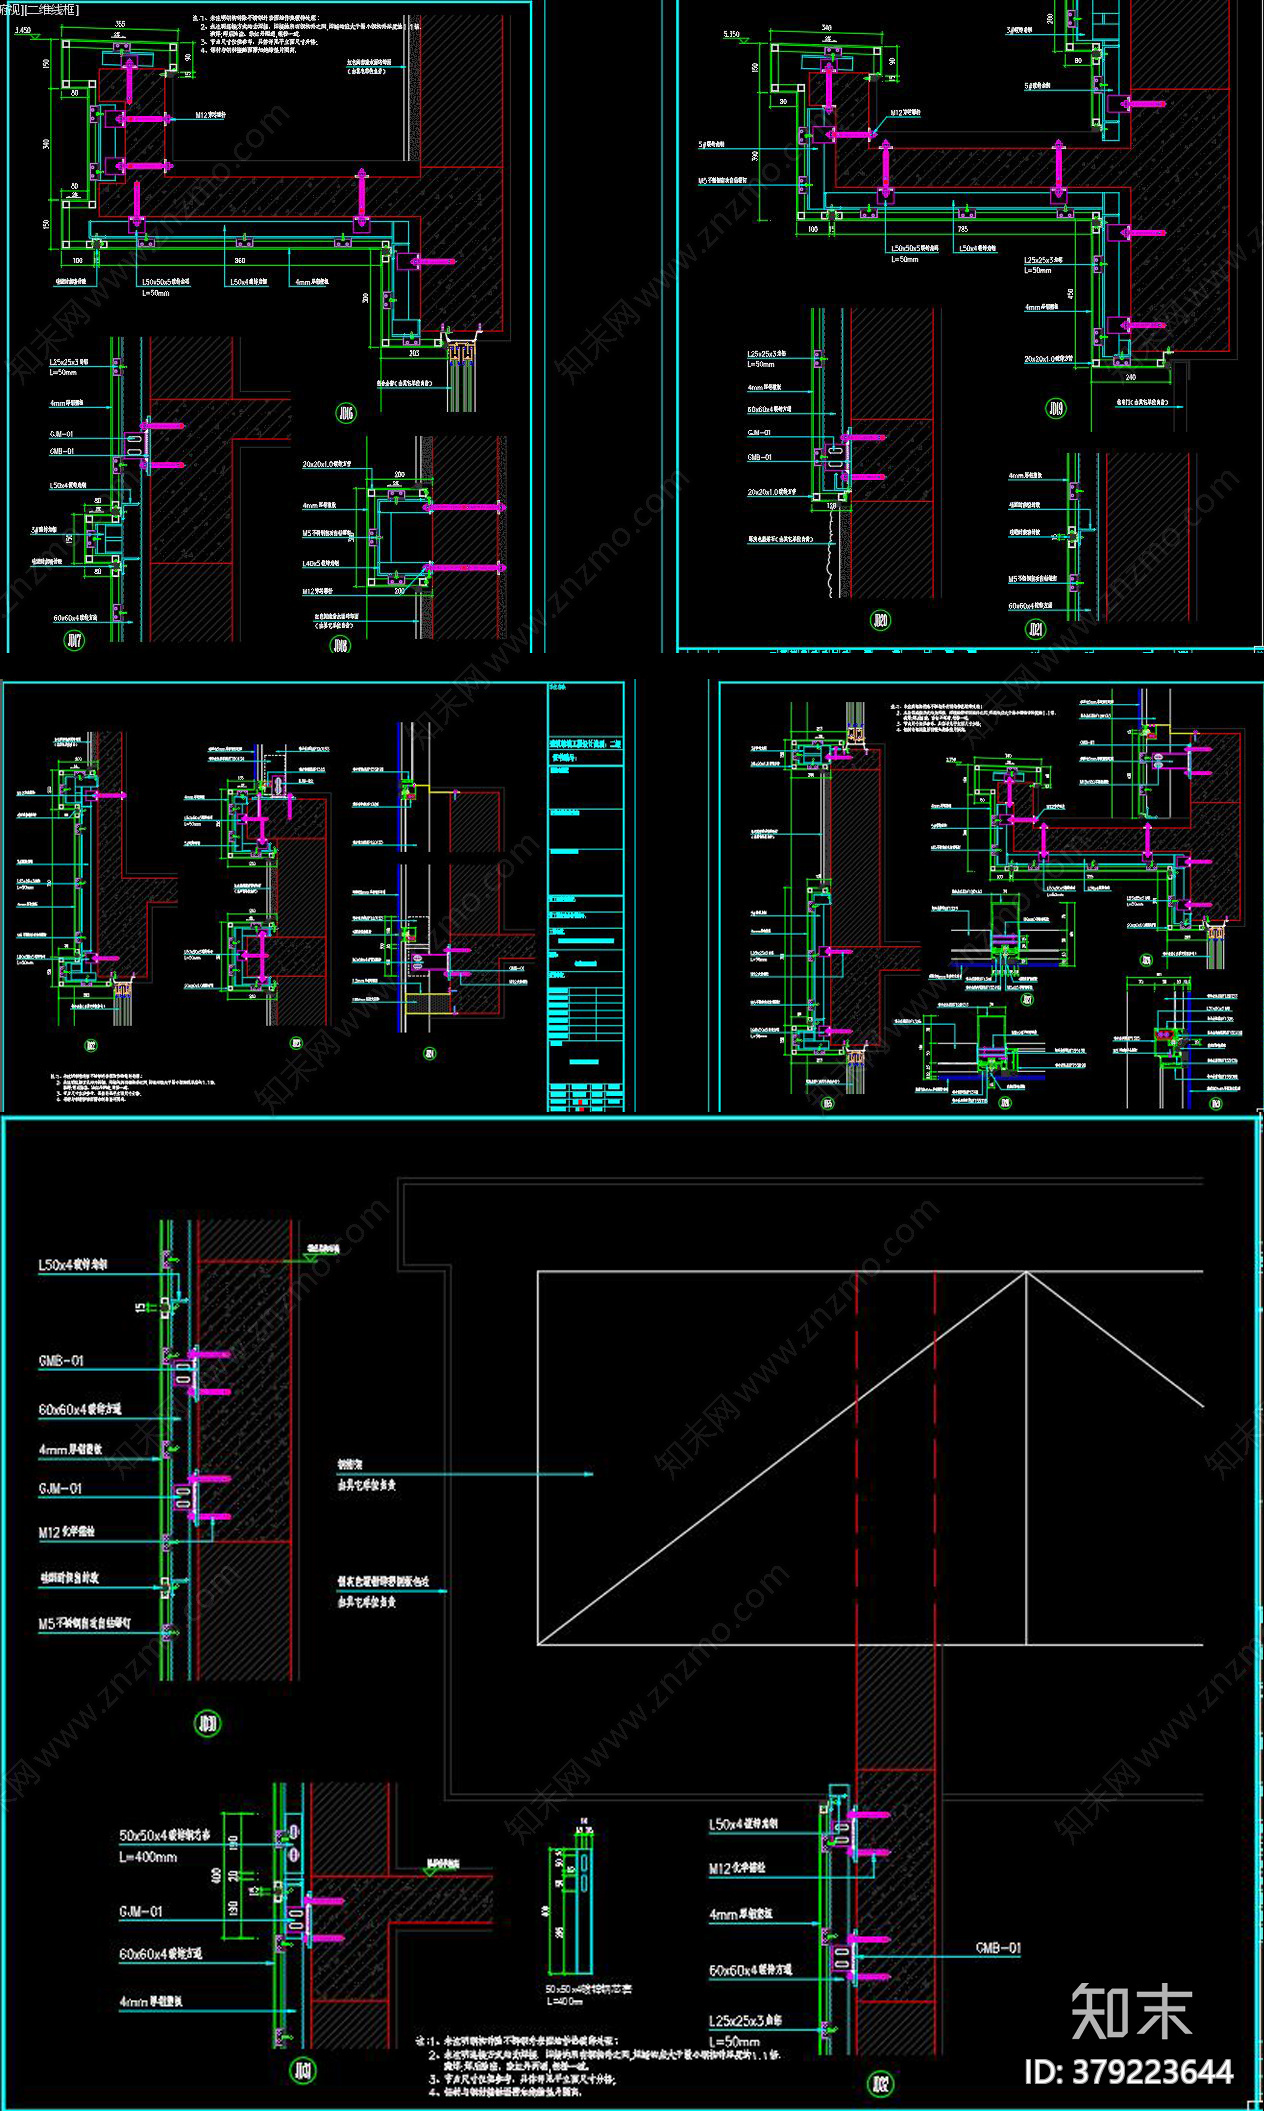
Task: Select the L50x4 label at top of bottom sheet
Action: 72,1265
